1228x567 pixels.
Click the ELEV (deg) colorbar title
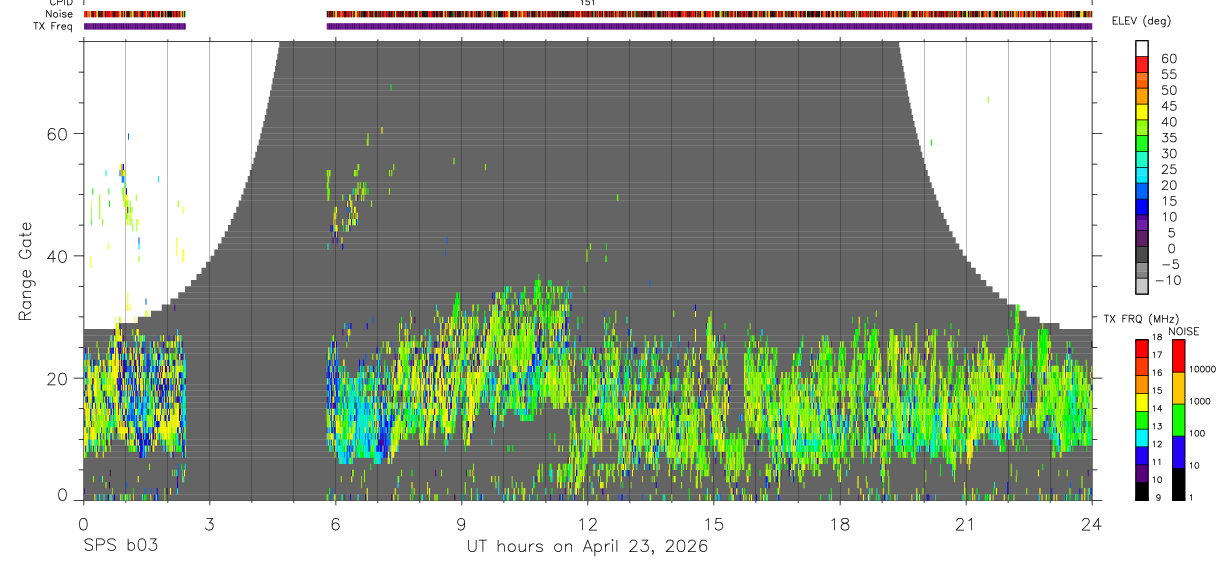(1141, 21)
